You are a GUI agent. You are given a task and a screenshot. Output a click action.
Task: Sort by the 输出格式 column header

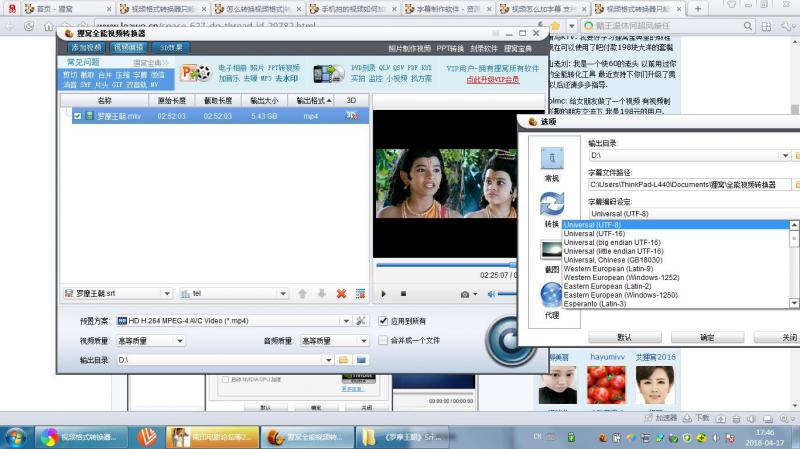click(311, 101)
